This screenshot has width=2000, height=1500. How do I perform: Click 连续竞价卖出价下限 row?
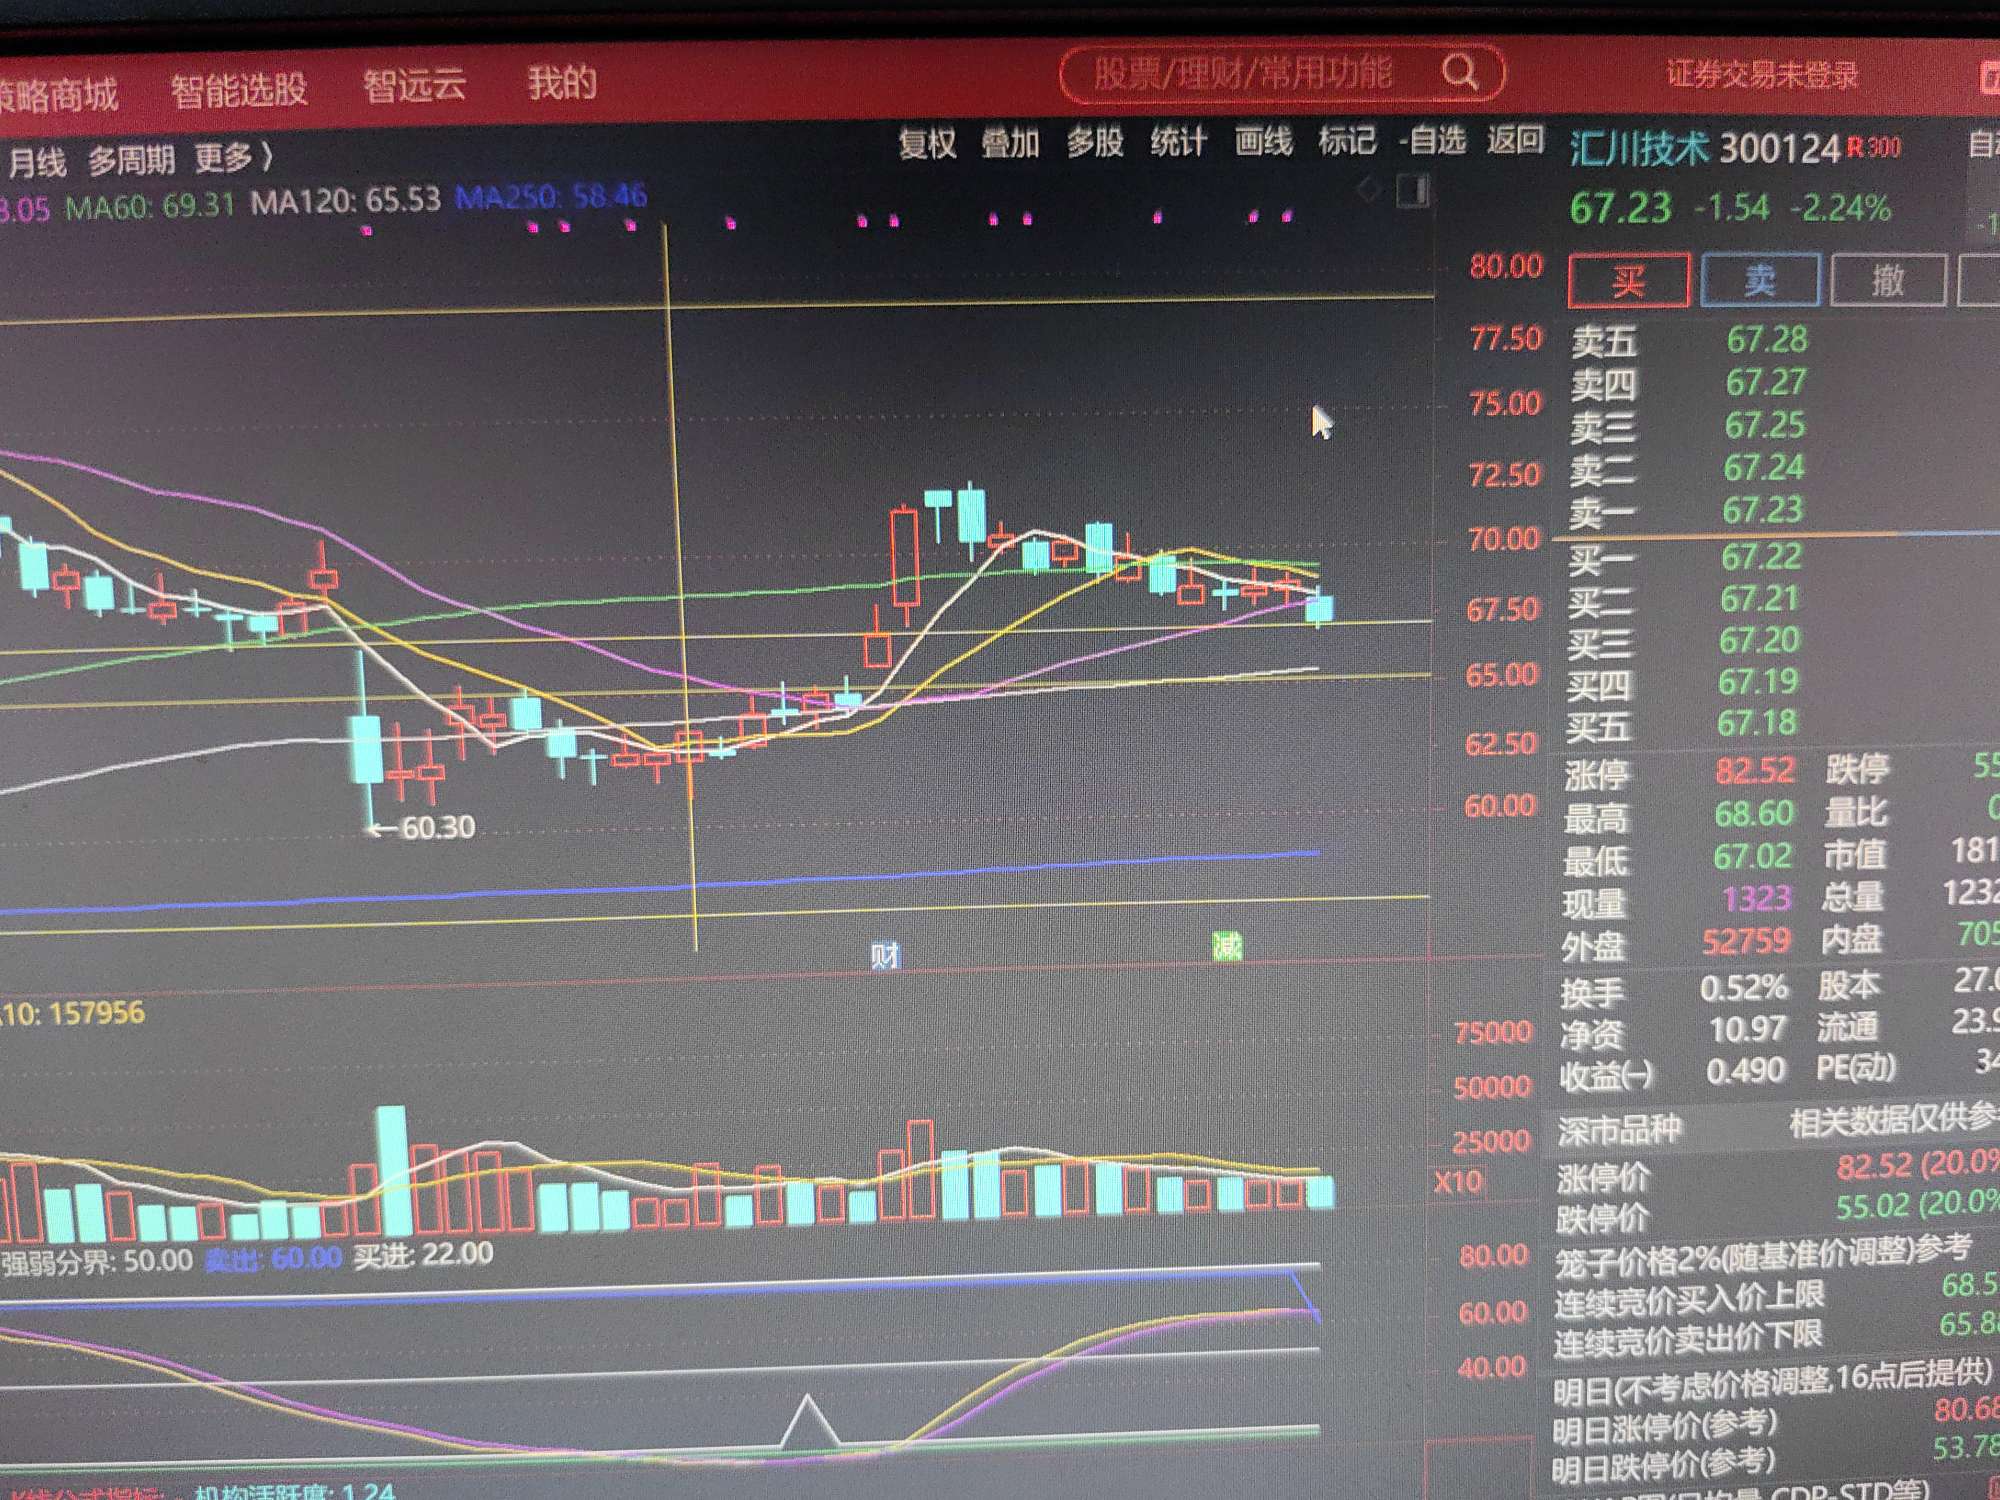coord(1776,1334)
